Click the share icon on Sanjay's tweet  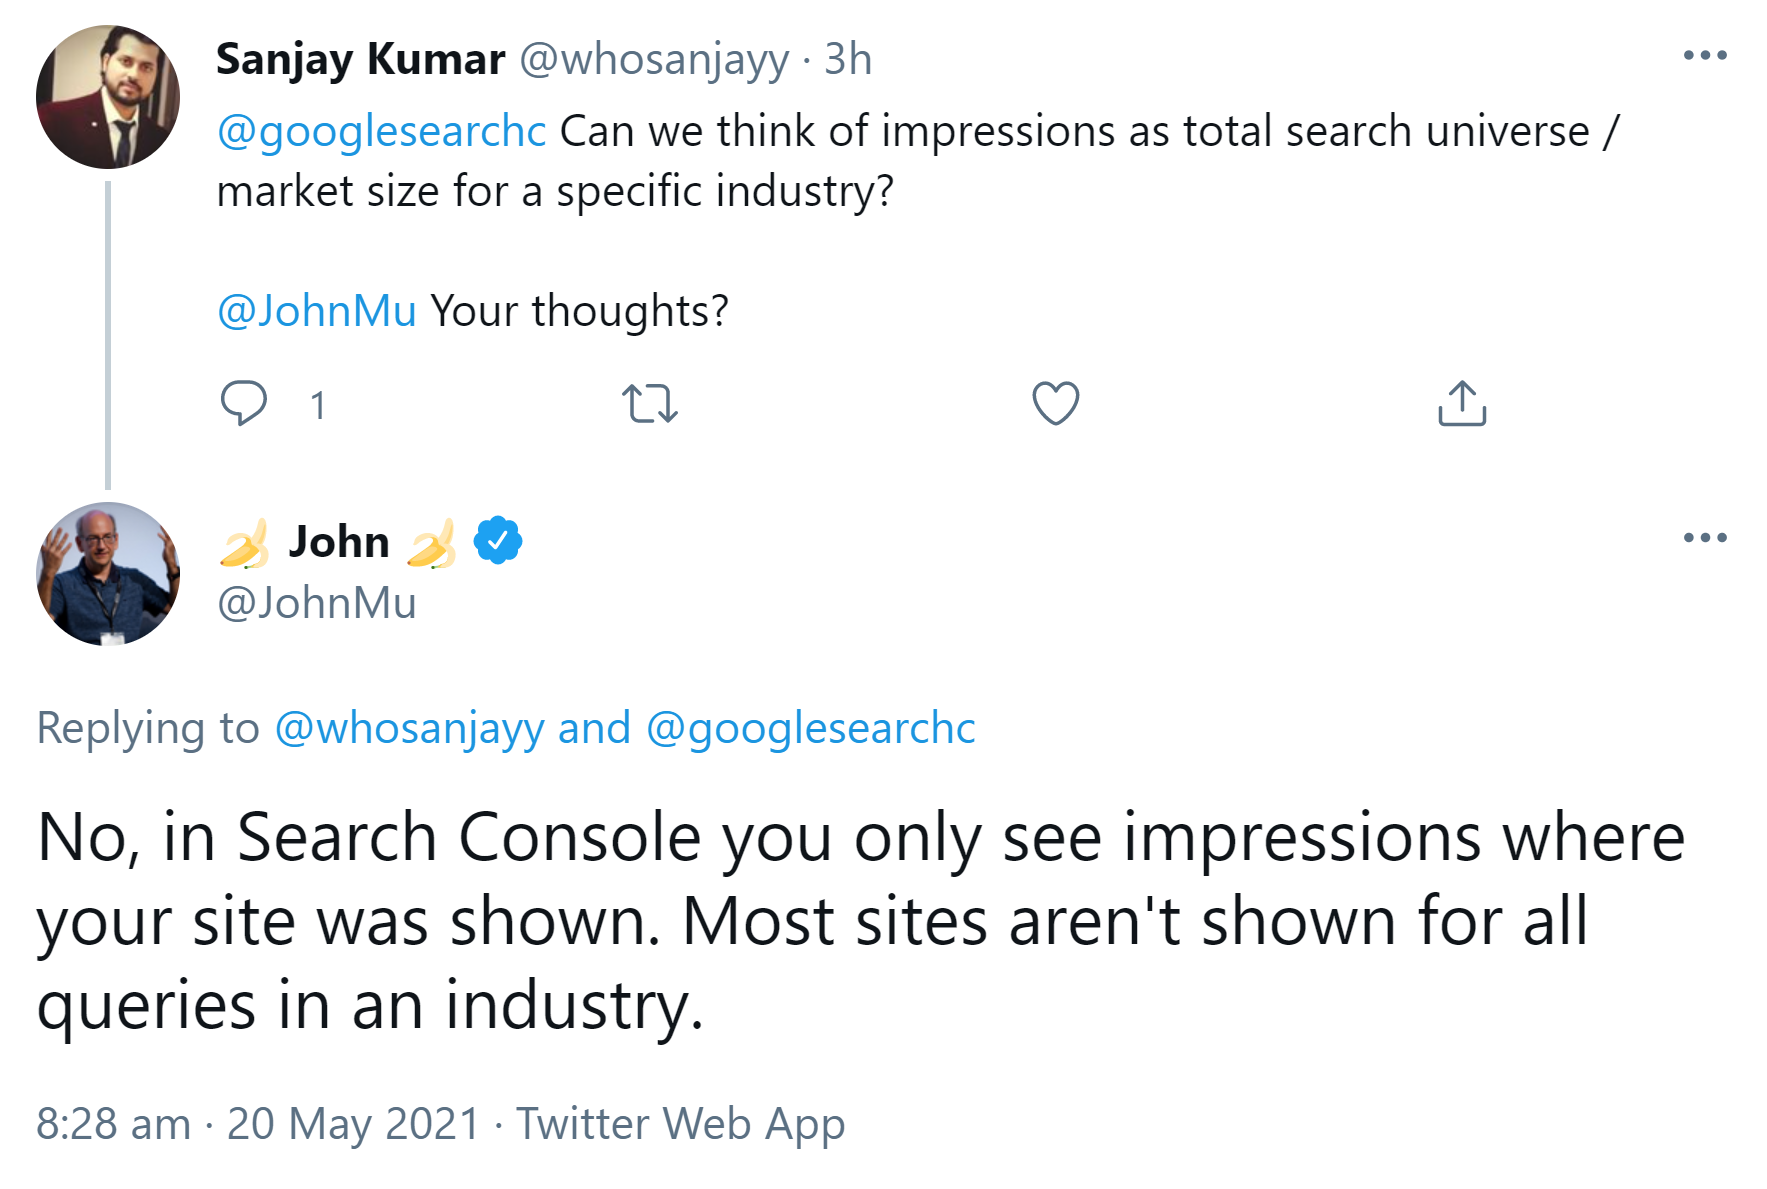1463,403
